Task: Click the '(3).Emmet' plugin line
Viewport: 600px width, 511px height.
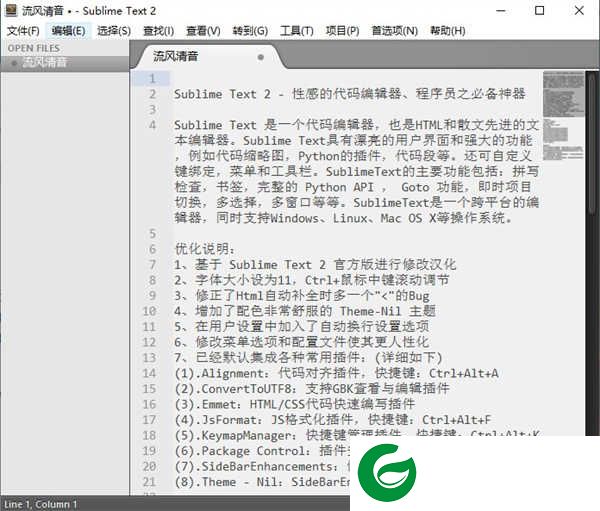Action: pos(295,404)
